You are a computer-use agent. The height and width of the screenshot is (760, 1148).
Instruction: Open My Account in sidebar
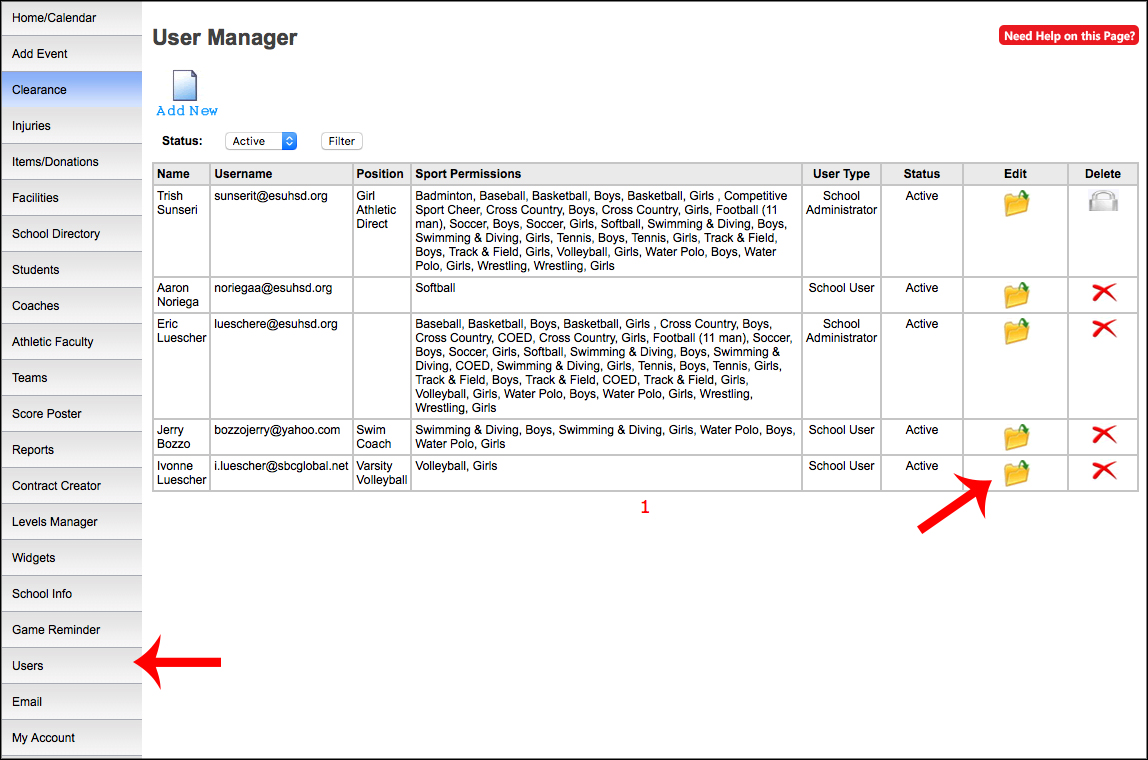click(72, 737)
